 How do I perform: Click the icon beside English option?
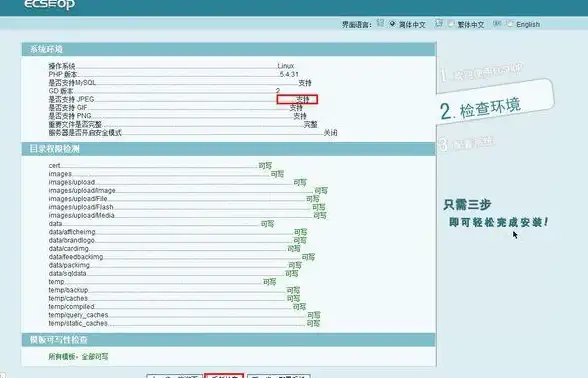497,23
